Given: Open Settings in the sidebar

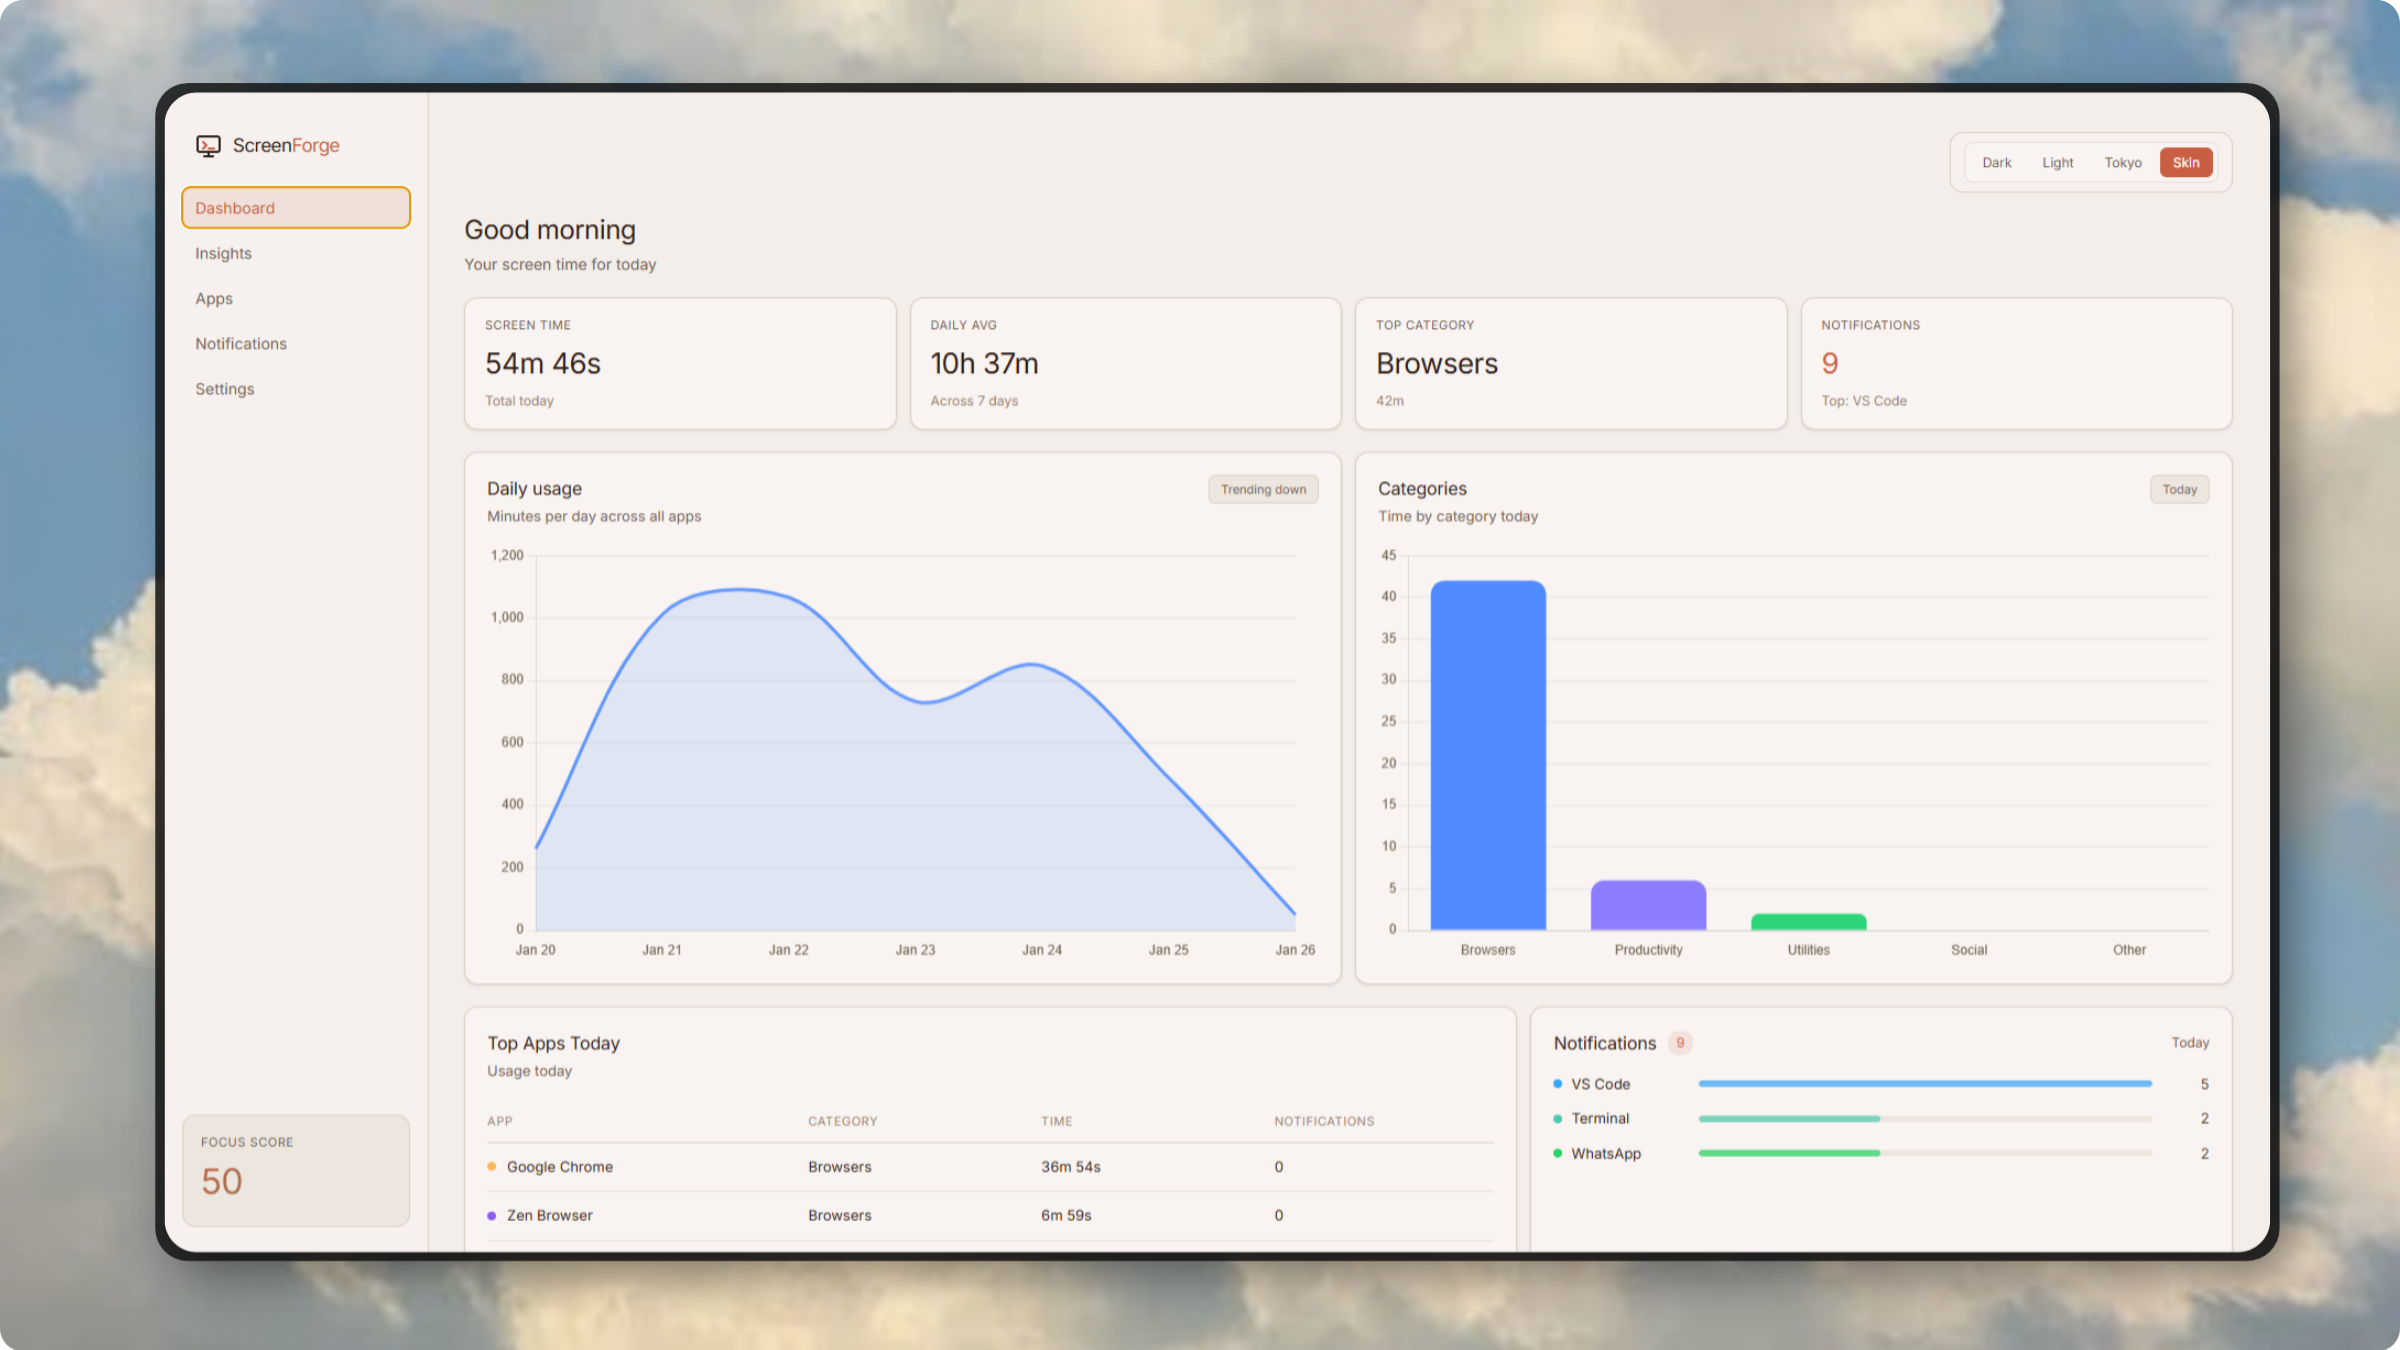Looking at the screenshot, I should (x=225, y=389).
